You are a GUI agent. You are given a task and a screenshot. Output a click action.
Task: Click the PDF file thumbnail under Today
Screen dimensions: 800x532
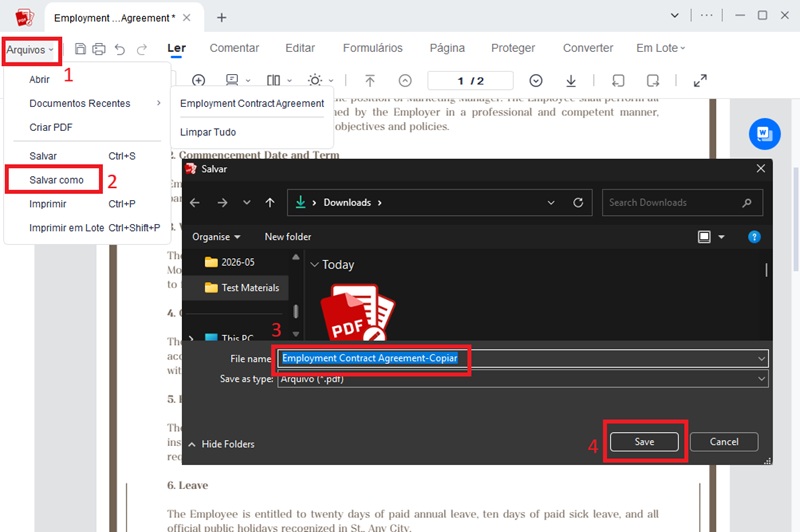click(358, 312)
